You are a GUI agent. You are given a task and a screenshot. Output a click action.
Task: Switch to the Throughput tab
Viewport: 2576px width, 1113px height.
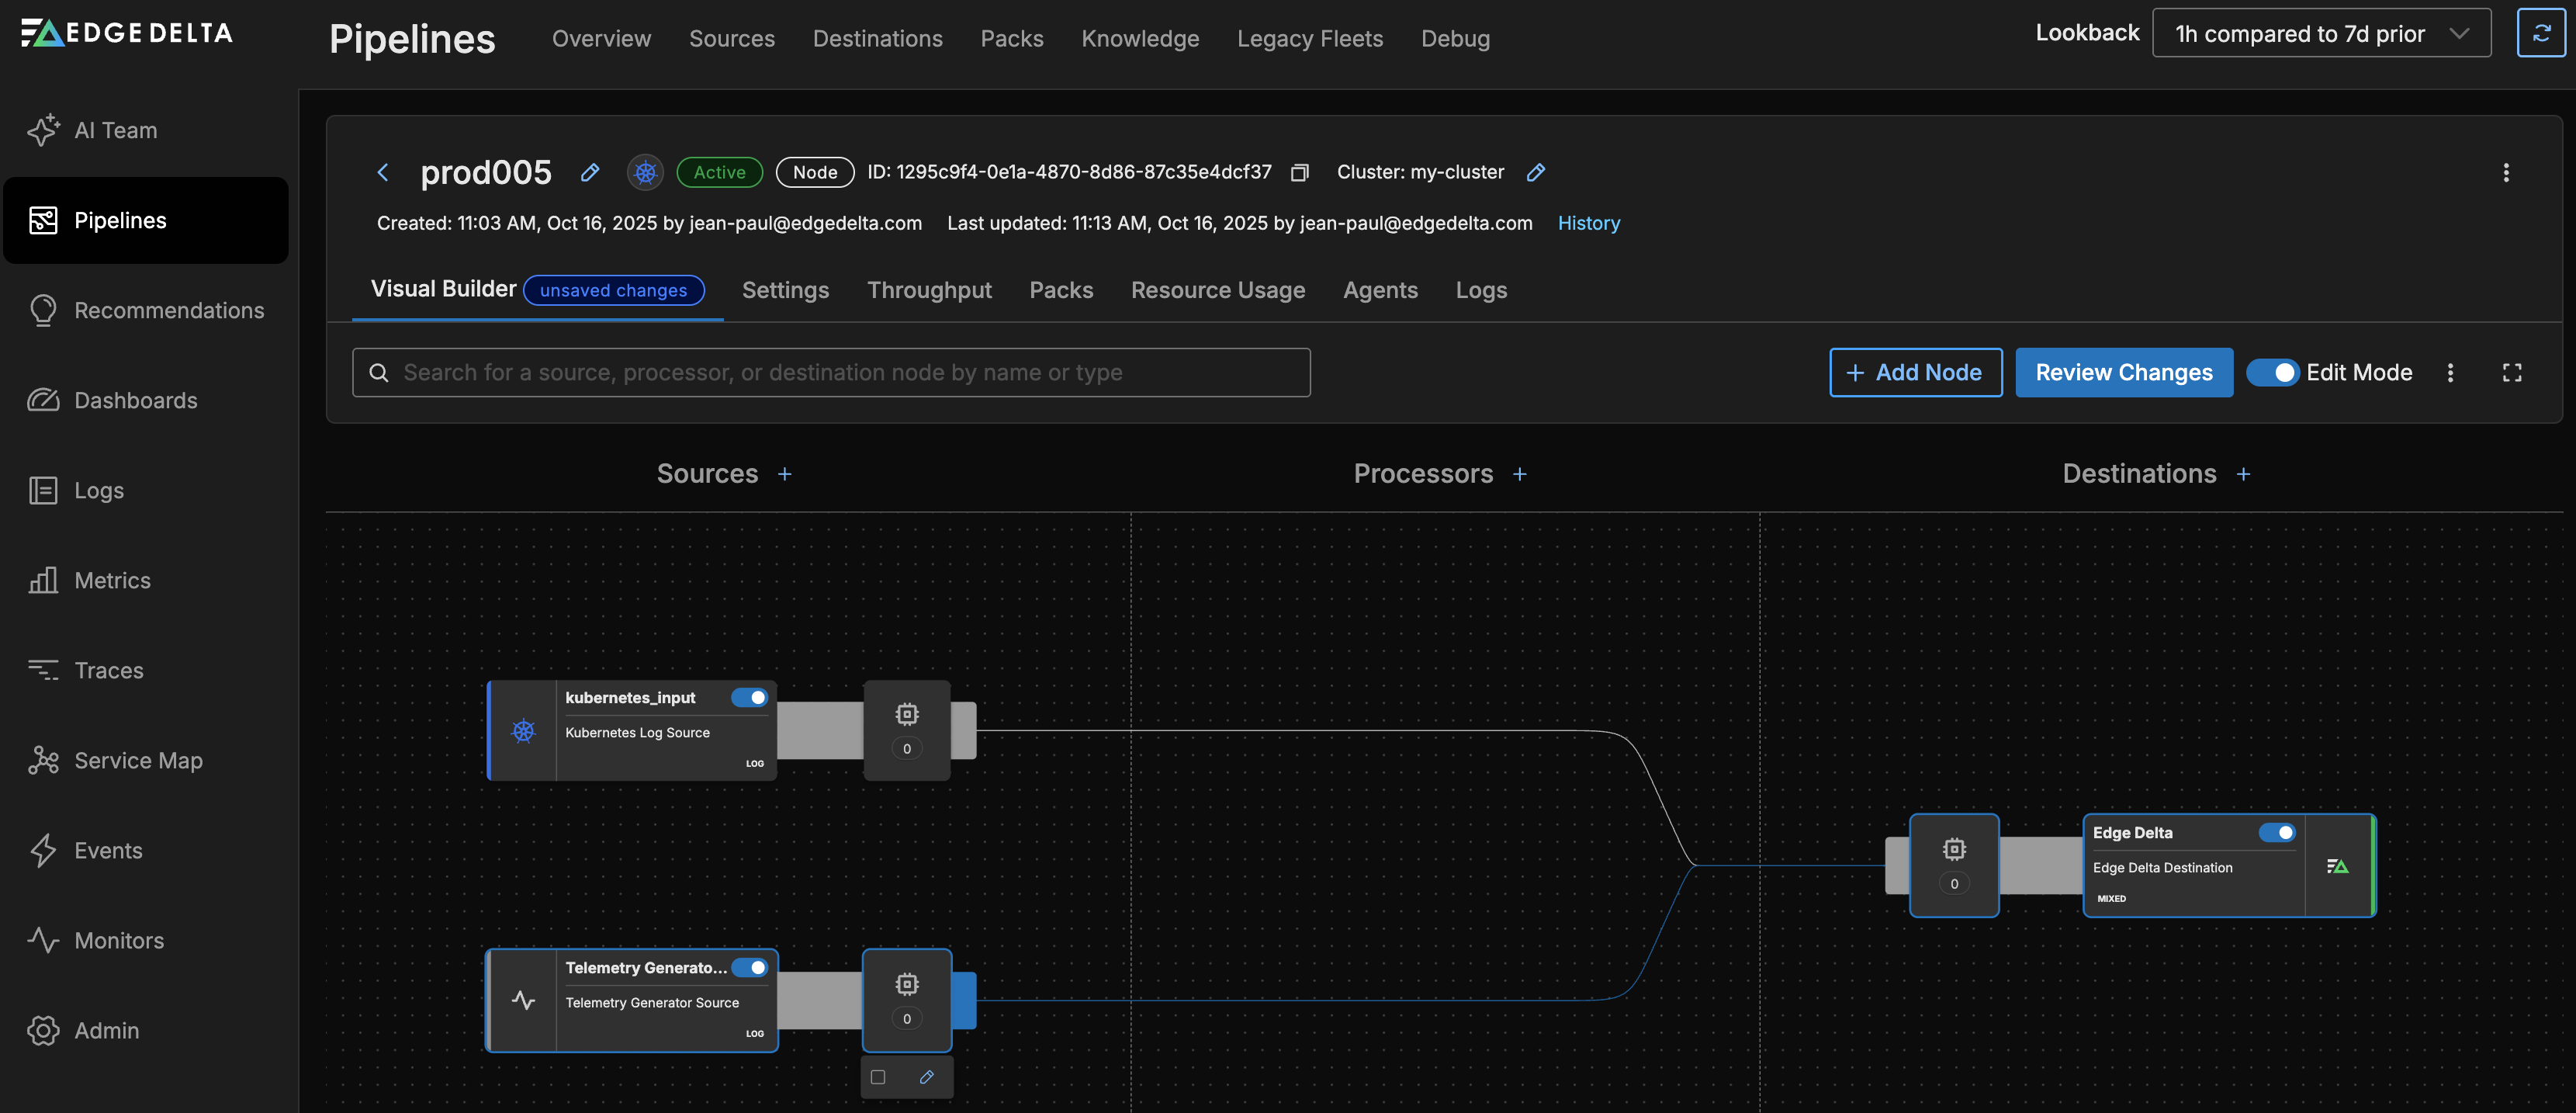929,290
